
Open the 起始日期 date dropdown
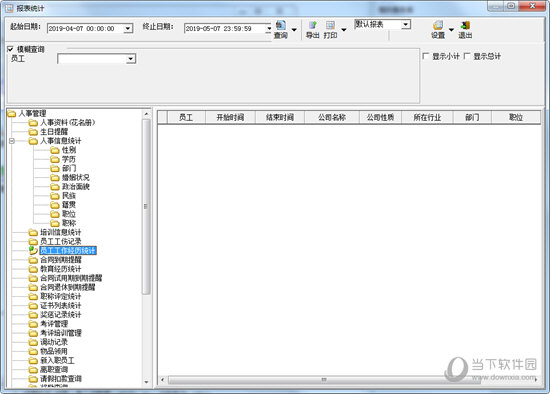[128, 28]
